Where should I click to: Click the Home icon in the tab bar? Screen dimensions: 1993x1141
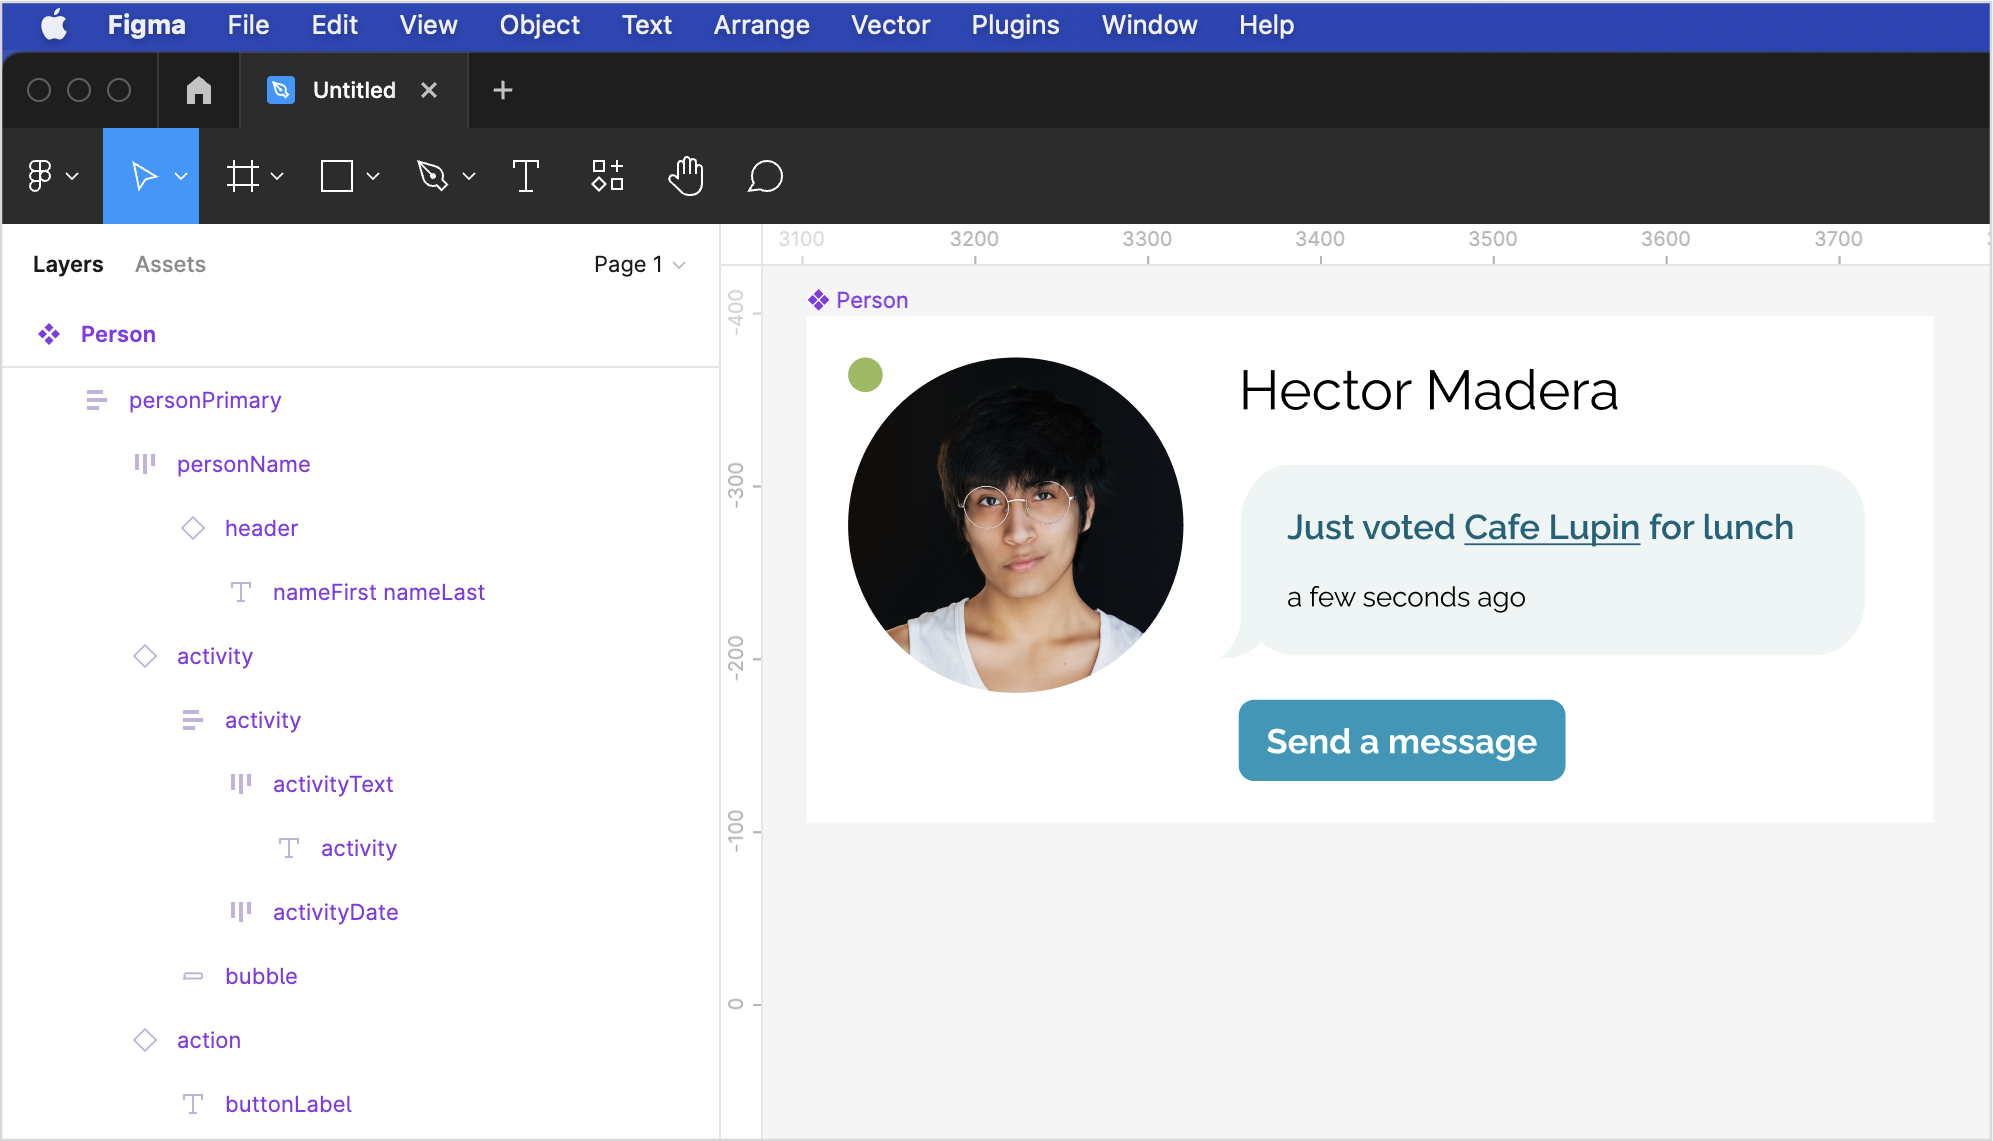(x=198, y=90)
